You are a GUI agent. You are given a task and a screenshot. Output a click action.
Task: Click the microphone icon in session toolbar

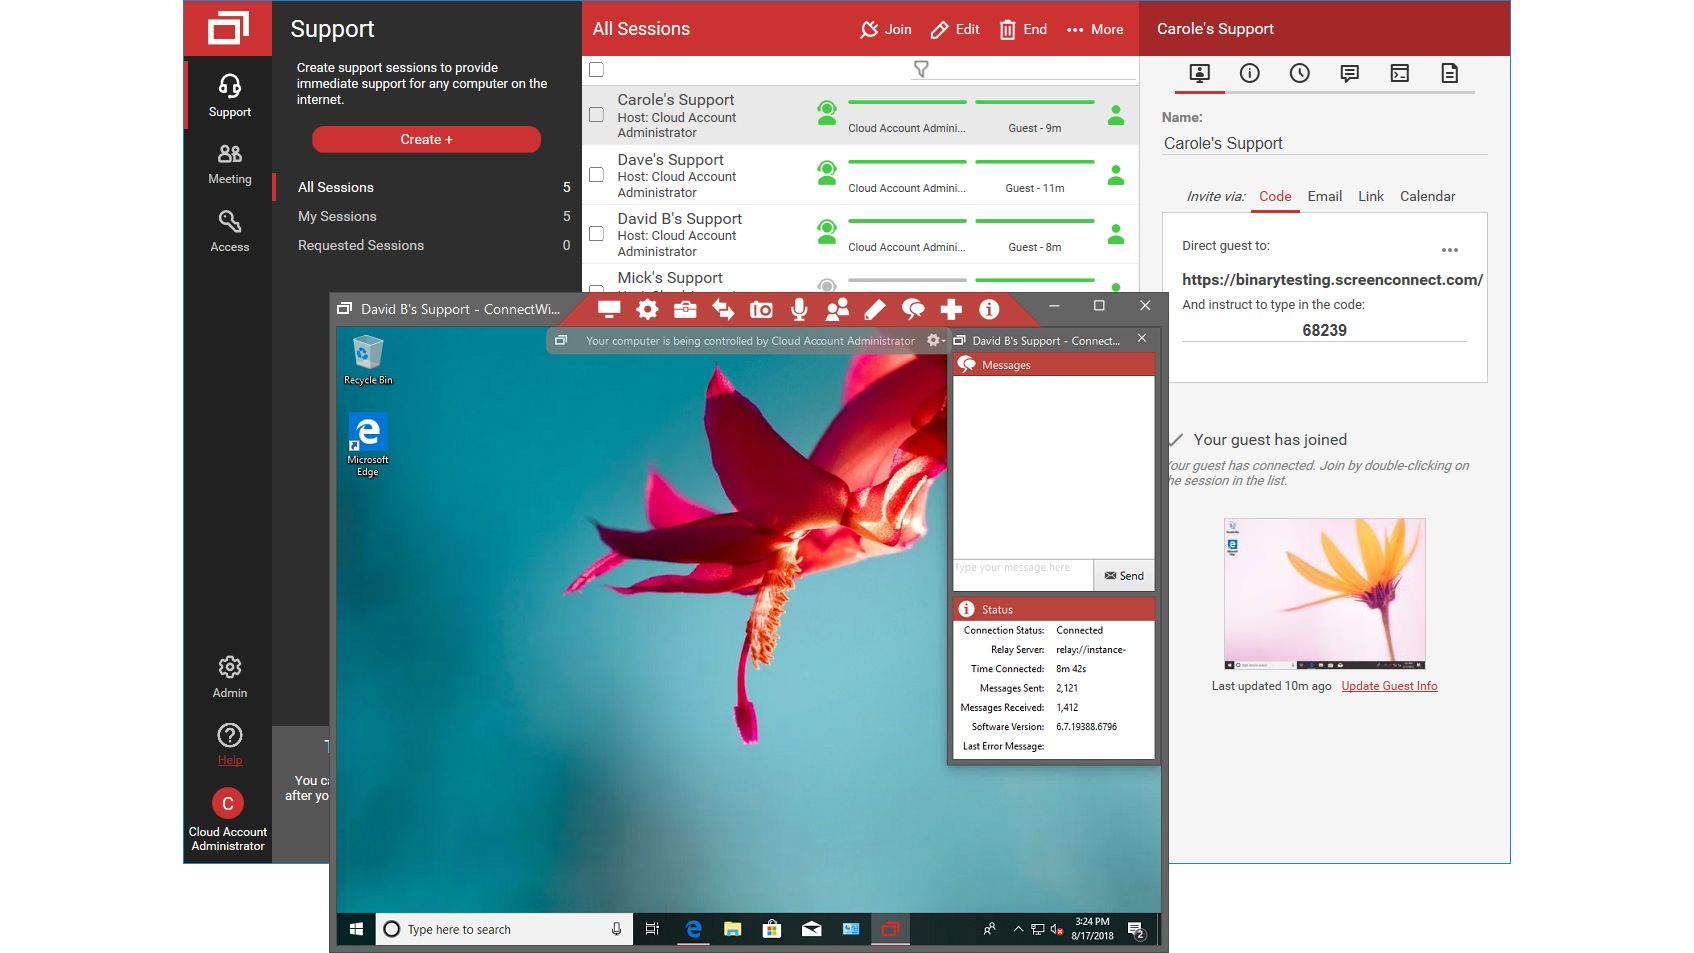799,310
